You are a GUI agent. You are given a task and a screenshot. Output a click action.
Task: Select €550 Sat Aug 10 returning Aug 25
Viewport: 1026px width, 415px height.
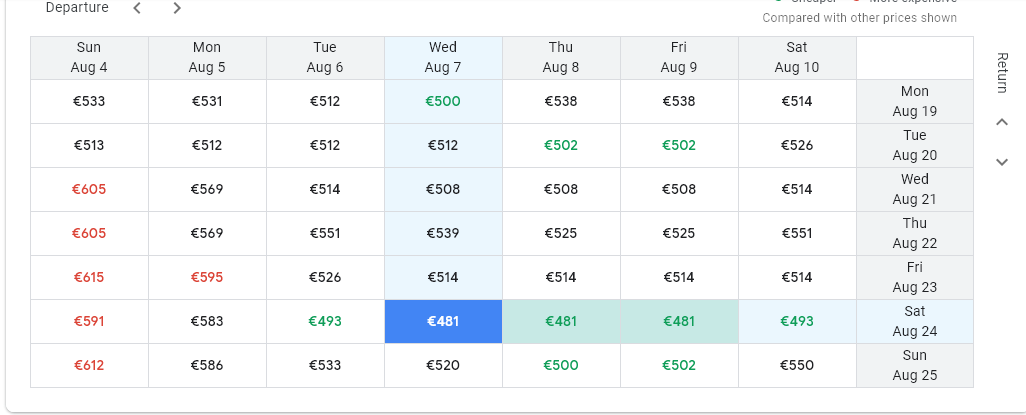797,365
